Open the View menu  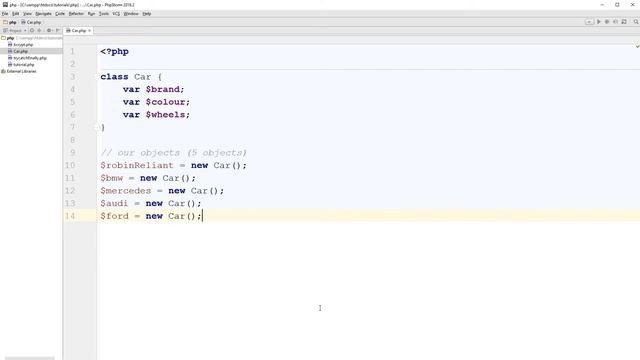[x=27, y=14]
